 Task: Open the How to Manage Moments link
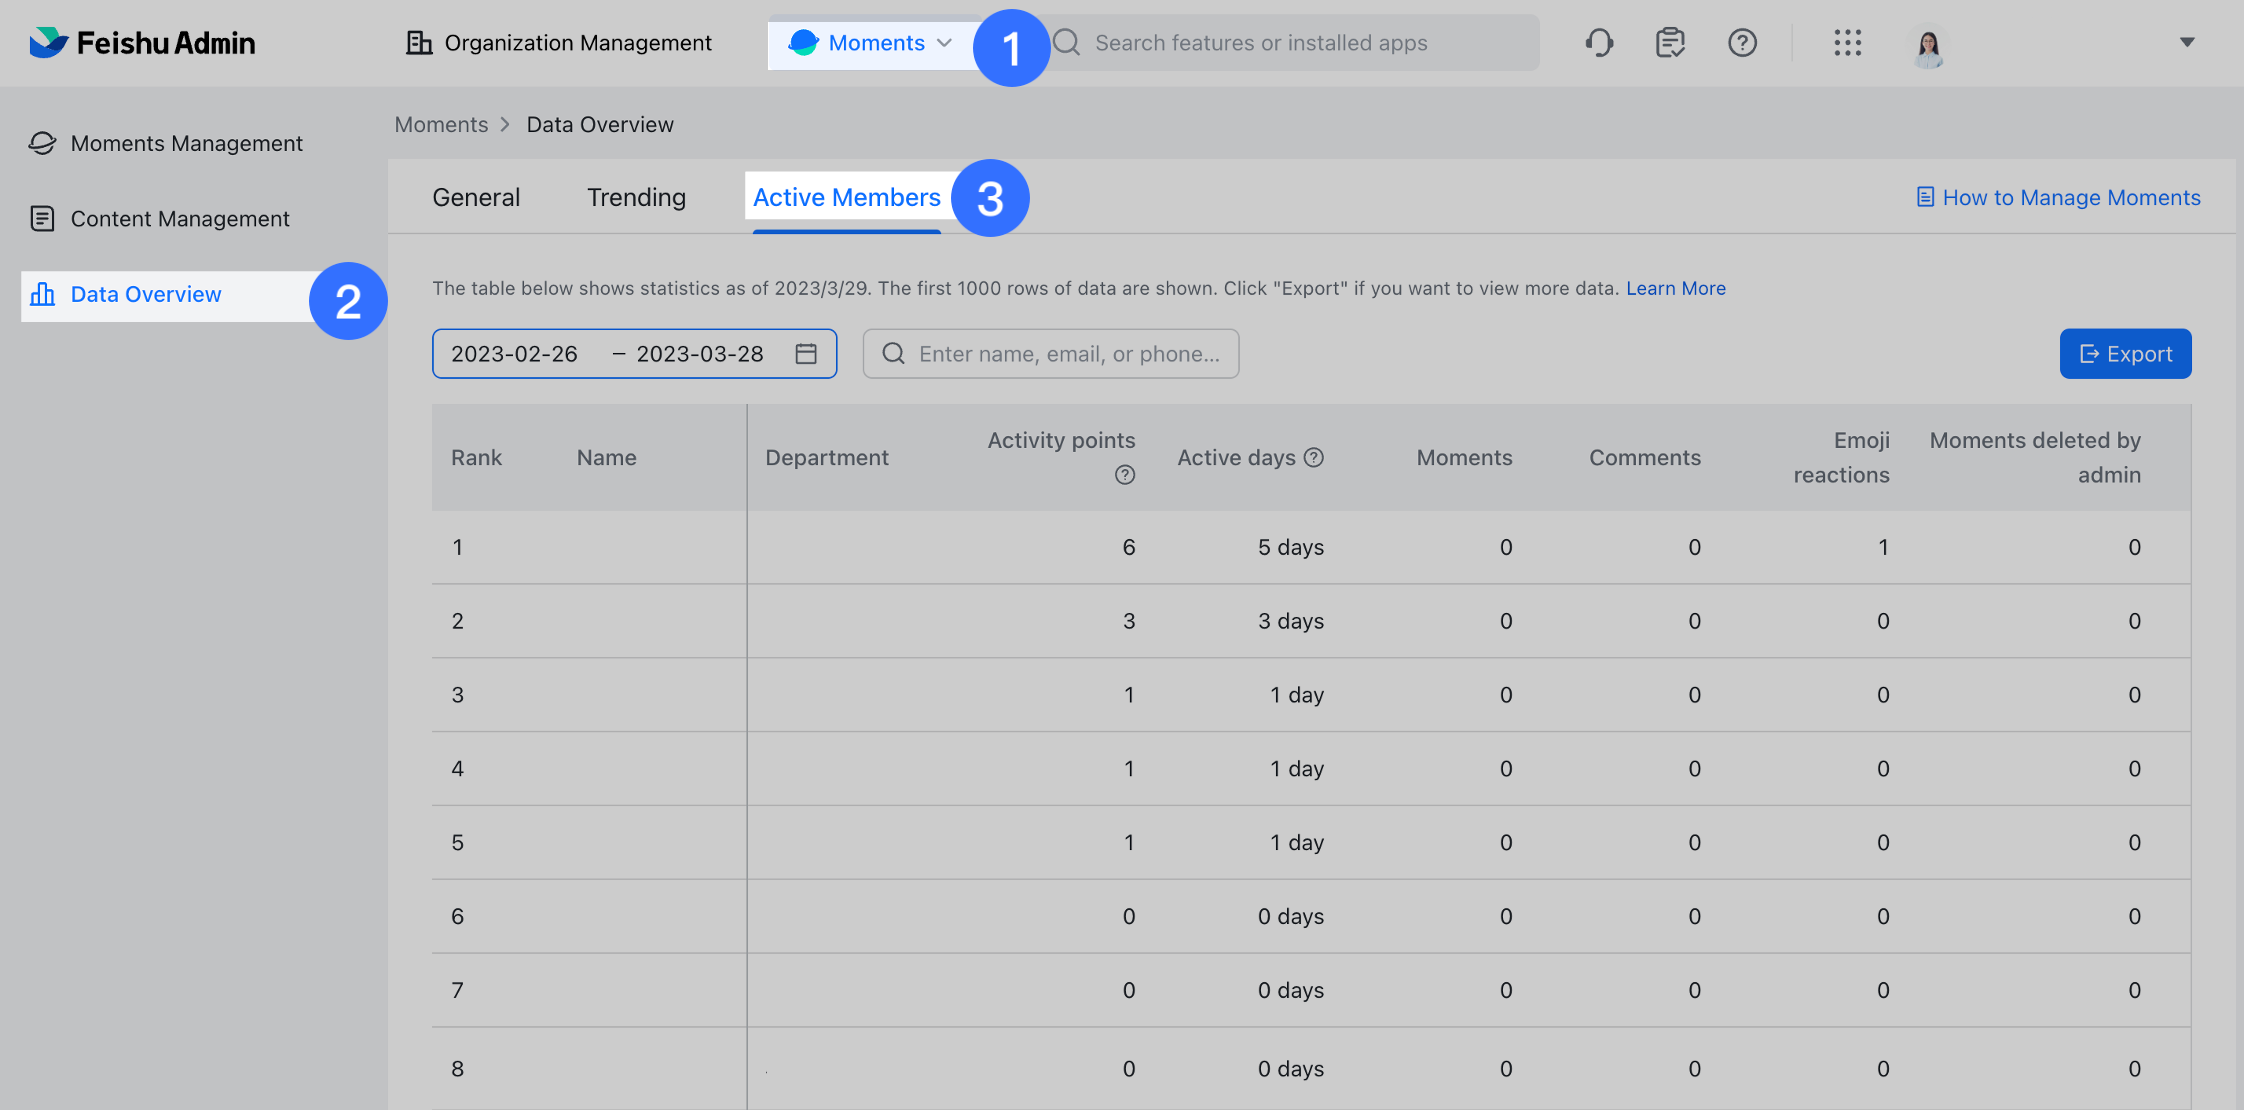(2060, 197)
